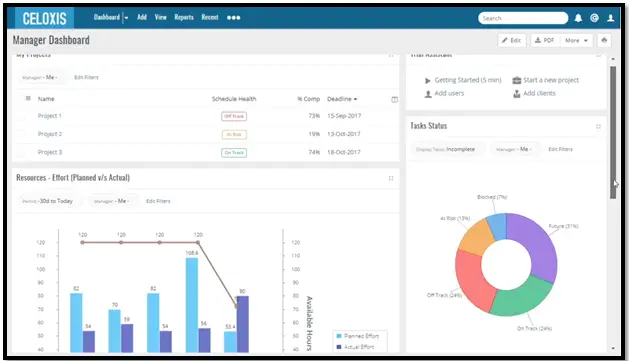Click the row menu icon beside Name header
This screenshot has height=361, width=629.
pyautogui.click(x=28, y=98)
